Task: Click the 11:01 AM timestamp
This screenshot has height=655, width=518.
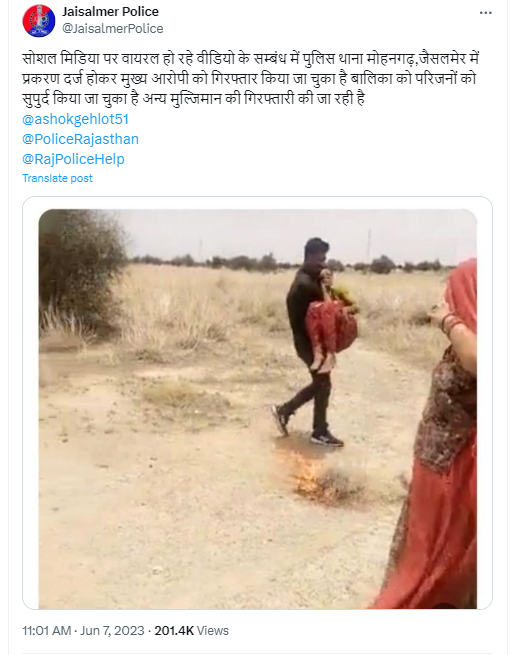Action: click(46, 630)
